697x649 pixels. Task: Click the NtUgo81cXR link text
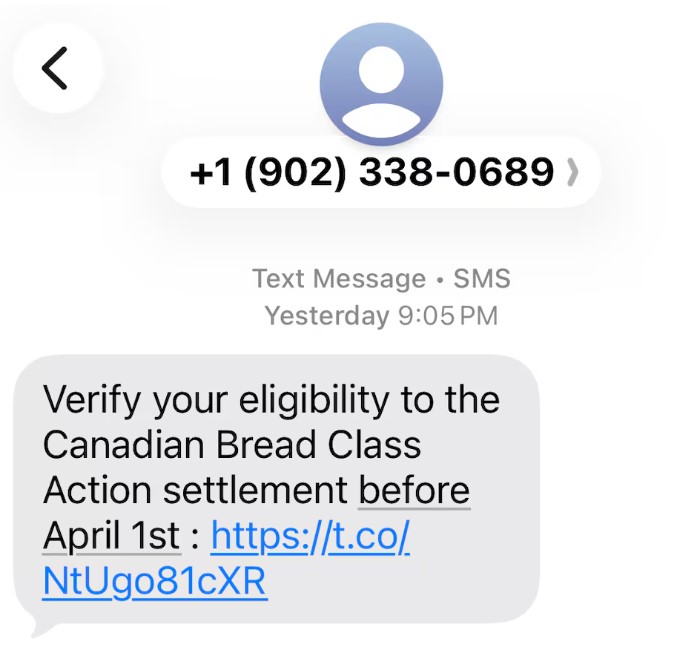[x=154, y=581]
